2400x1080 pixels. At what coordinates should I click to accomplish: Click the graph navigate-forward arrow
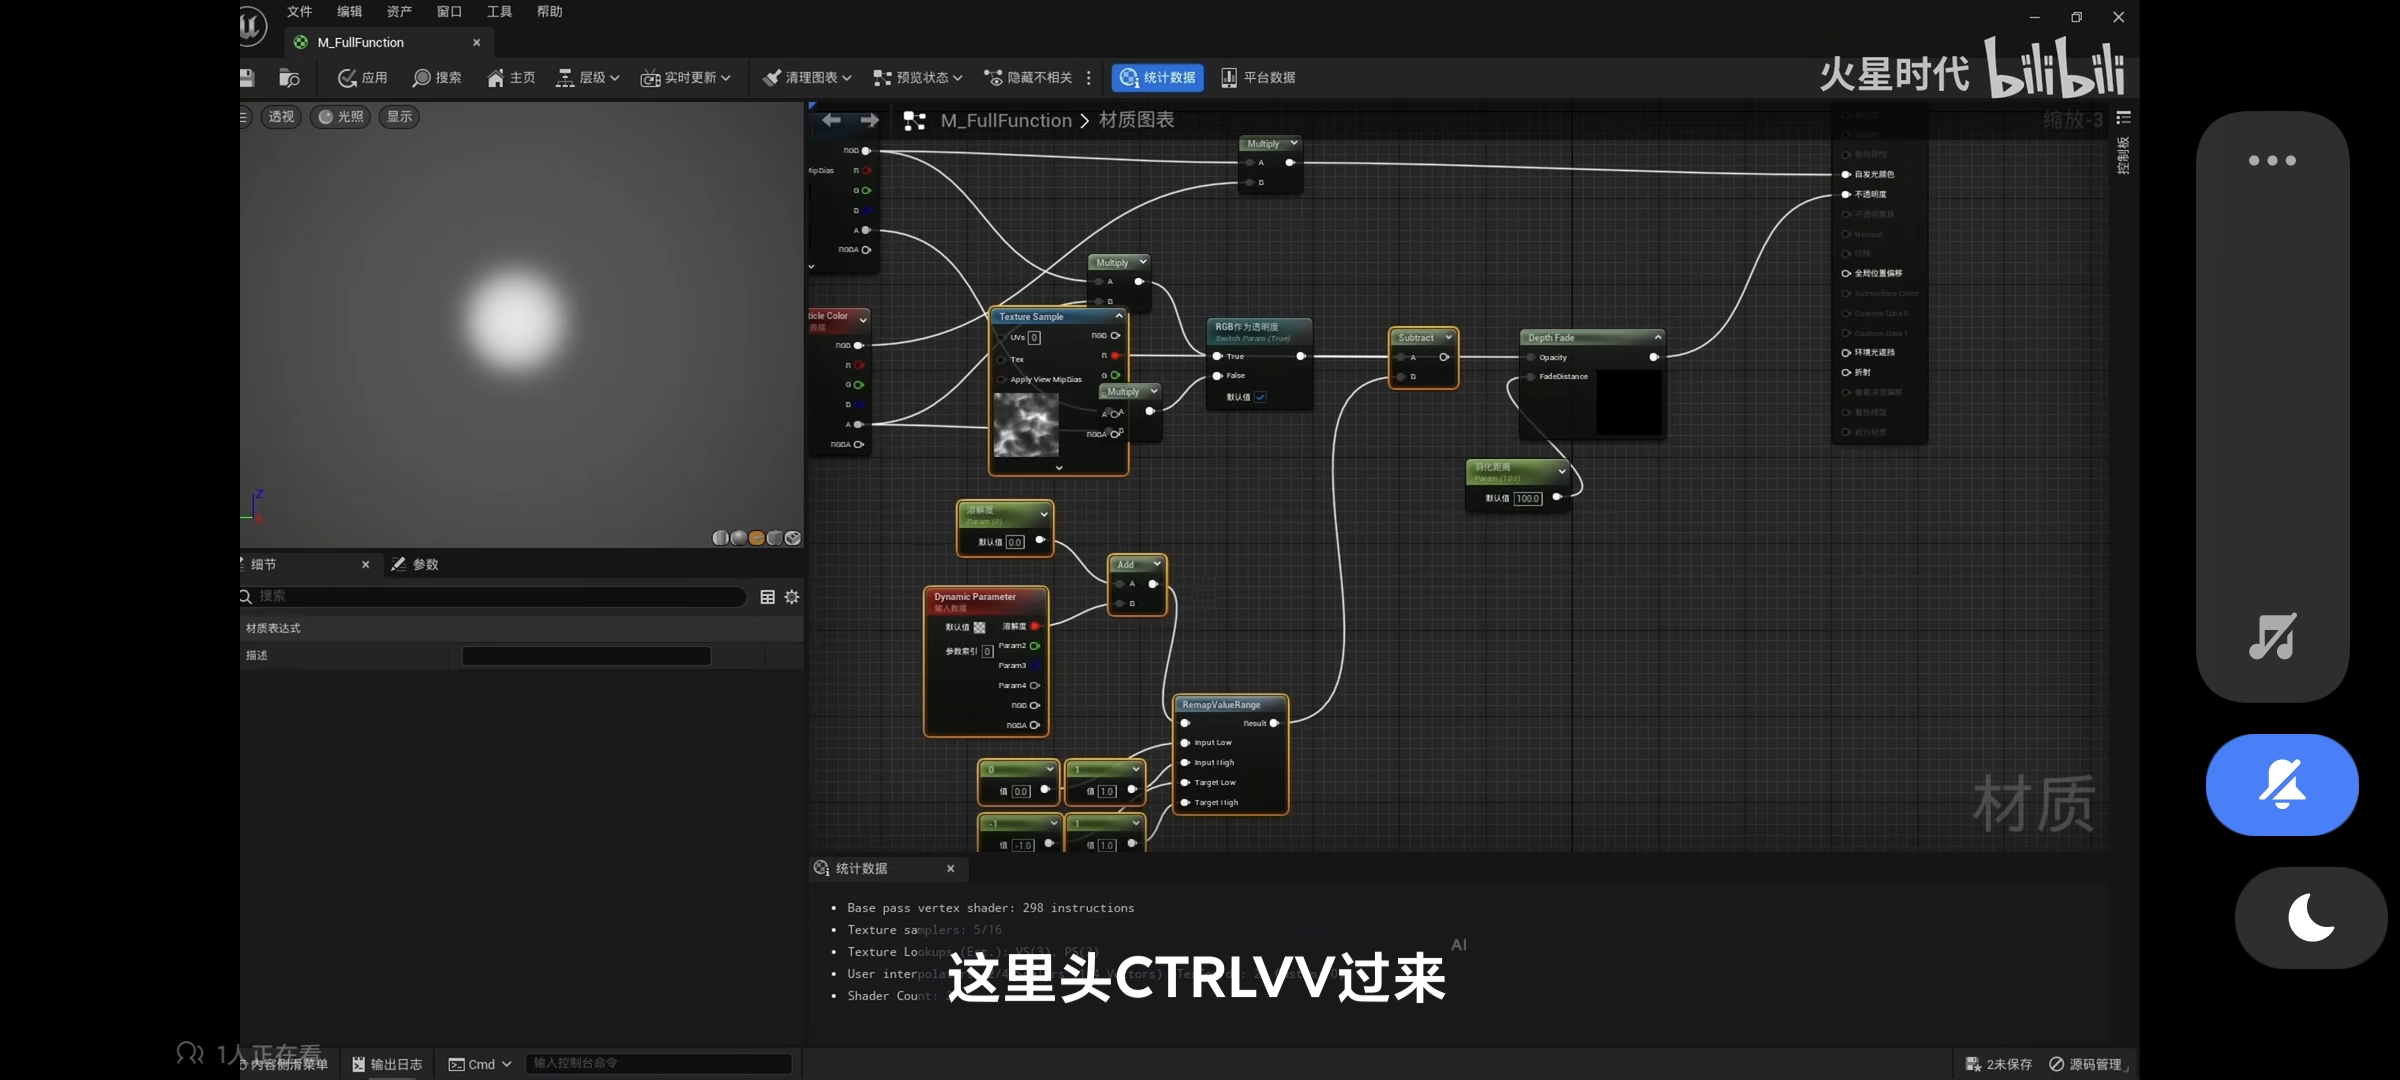[x=870, y=121]
